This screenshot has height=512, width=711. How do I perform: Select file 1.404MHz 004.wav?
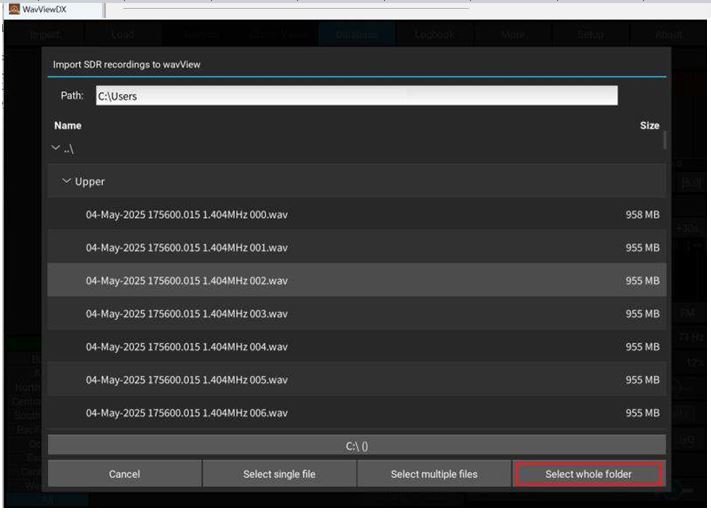pyautogui.click(x=187, y=347)
